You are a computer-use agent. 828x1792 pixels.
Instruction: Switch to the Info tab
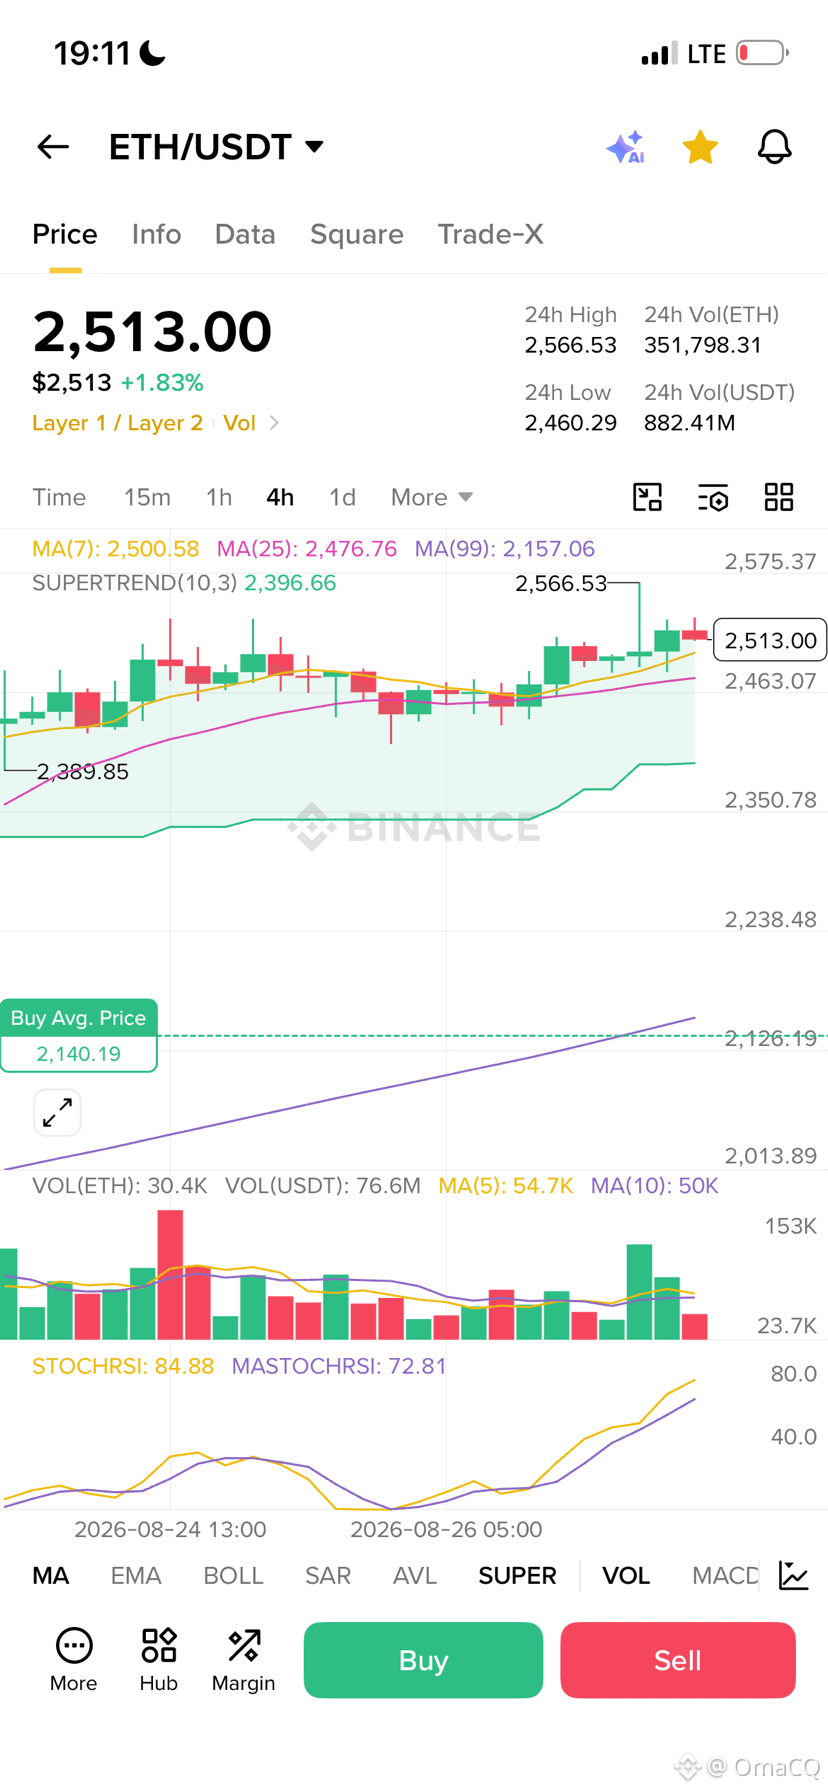tap(156, 234)
